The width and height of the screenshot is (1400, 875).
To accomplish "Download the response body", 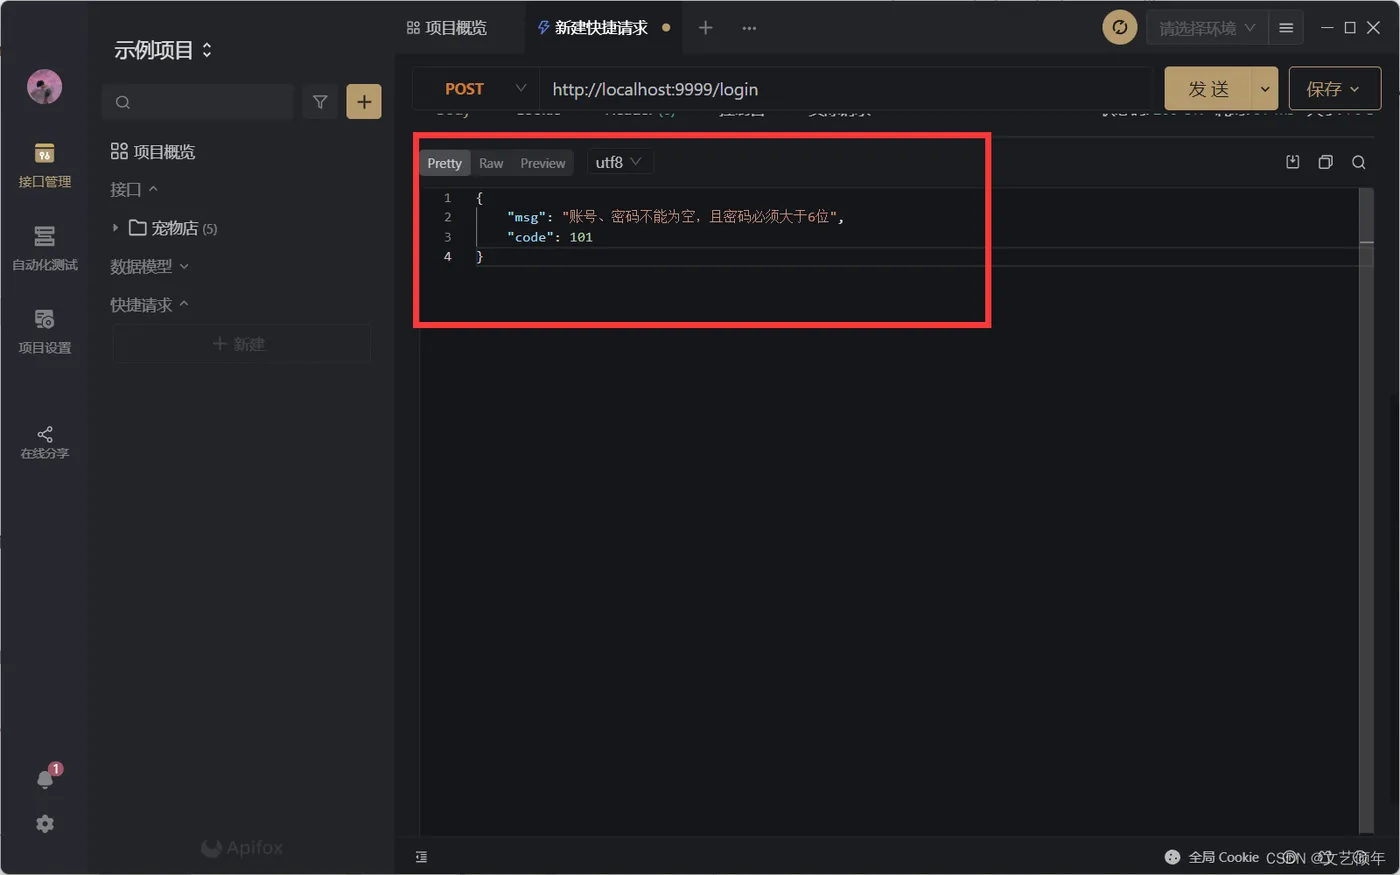I will (1292, 162).
